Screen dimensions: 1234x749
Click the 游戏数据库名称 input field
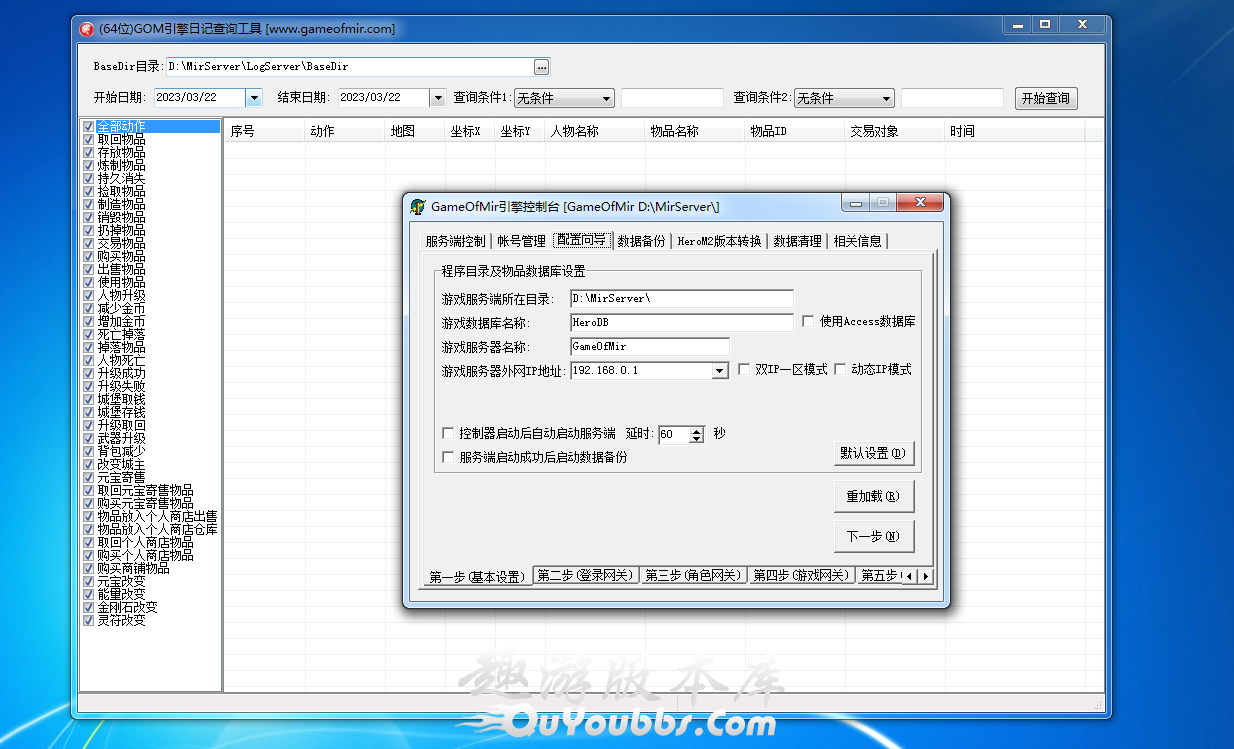[682, 323]
